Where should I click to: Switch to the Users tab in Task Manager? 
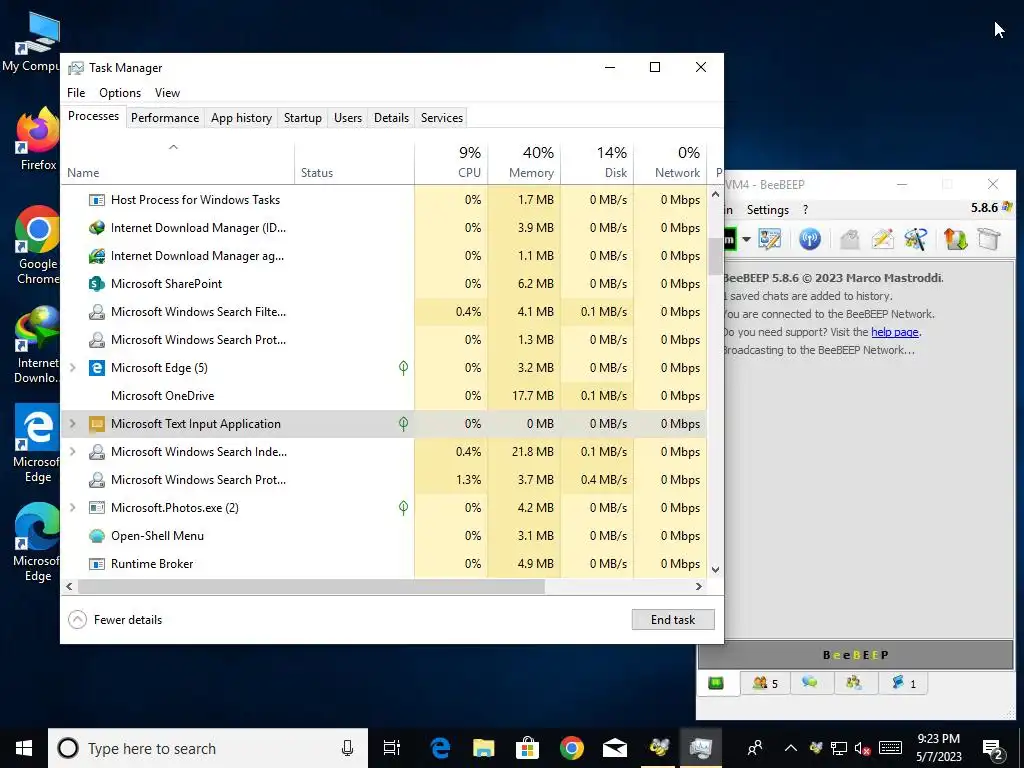(347, 118)
